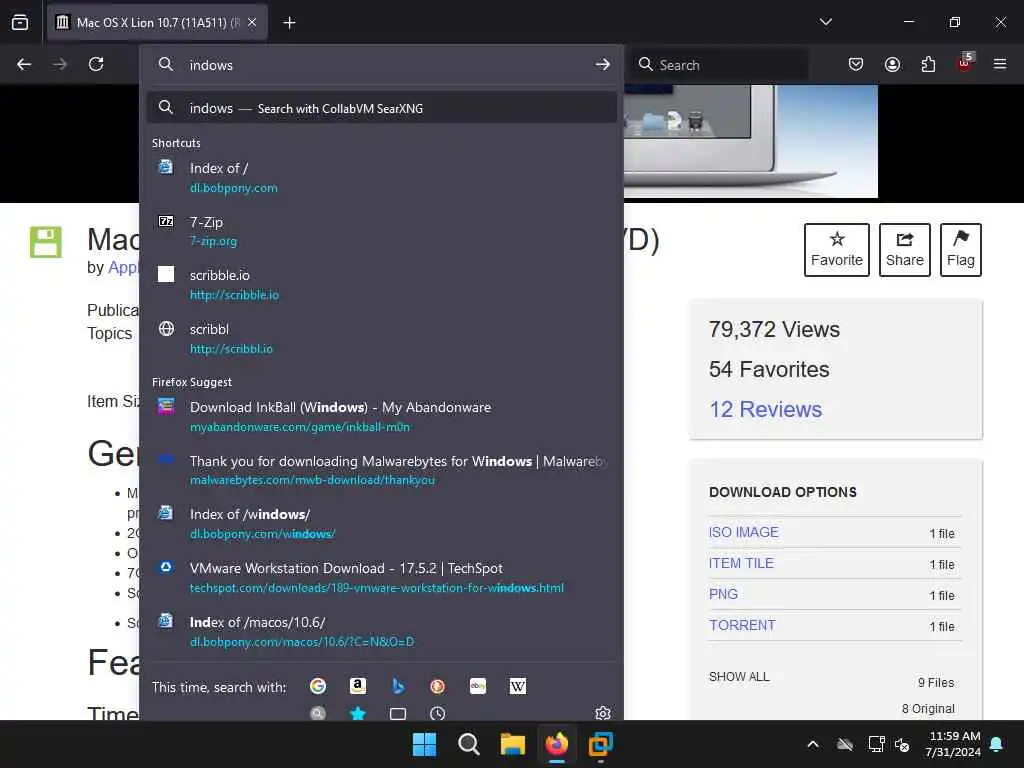Open the 12 Reviews link
This screenshot has height=768, width=1024.
(765, 409)
